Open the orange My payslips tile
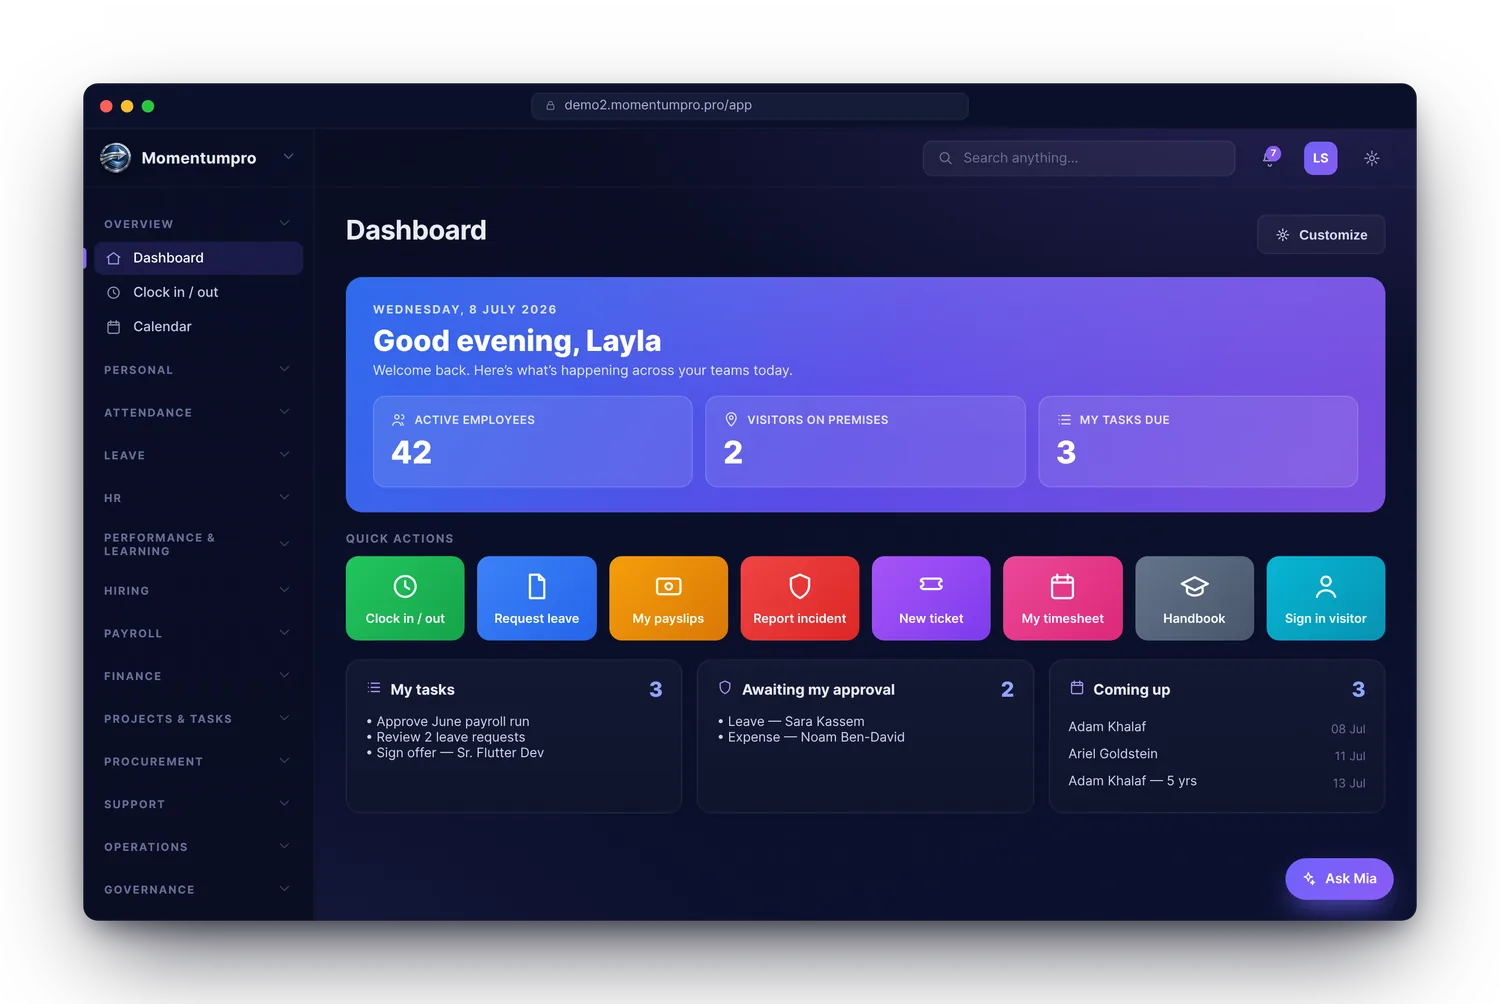 coord(668,598)
